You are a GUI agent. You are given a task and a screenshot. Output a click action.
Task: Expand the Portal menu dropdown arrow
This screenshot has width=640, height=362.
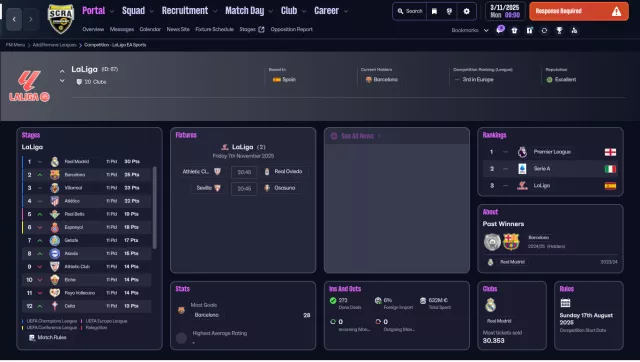tap(112, 11)
